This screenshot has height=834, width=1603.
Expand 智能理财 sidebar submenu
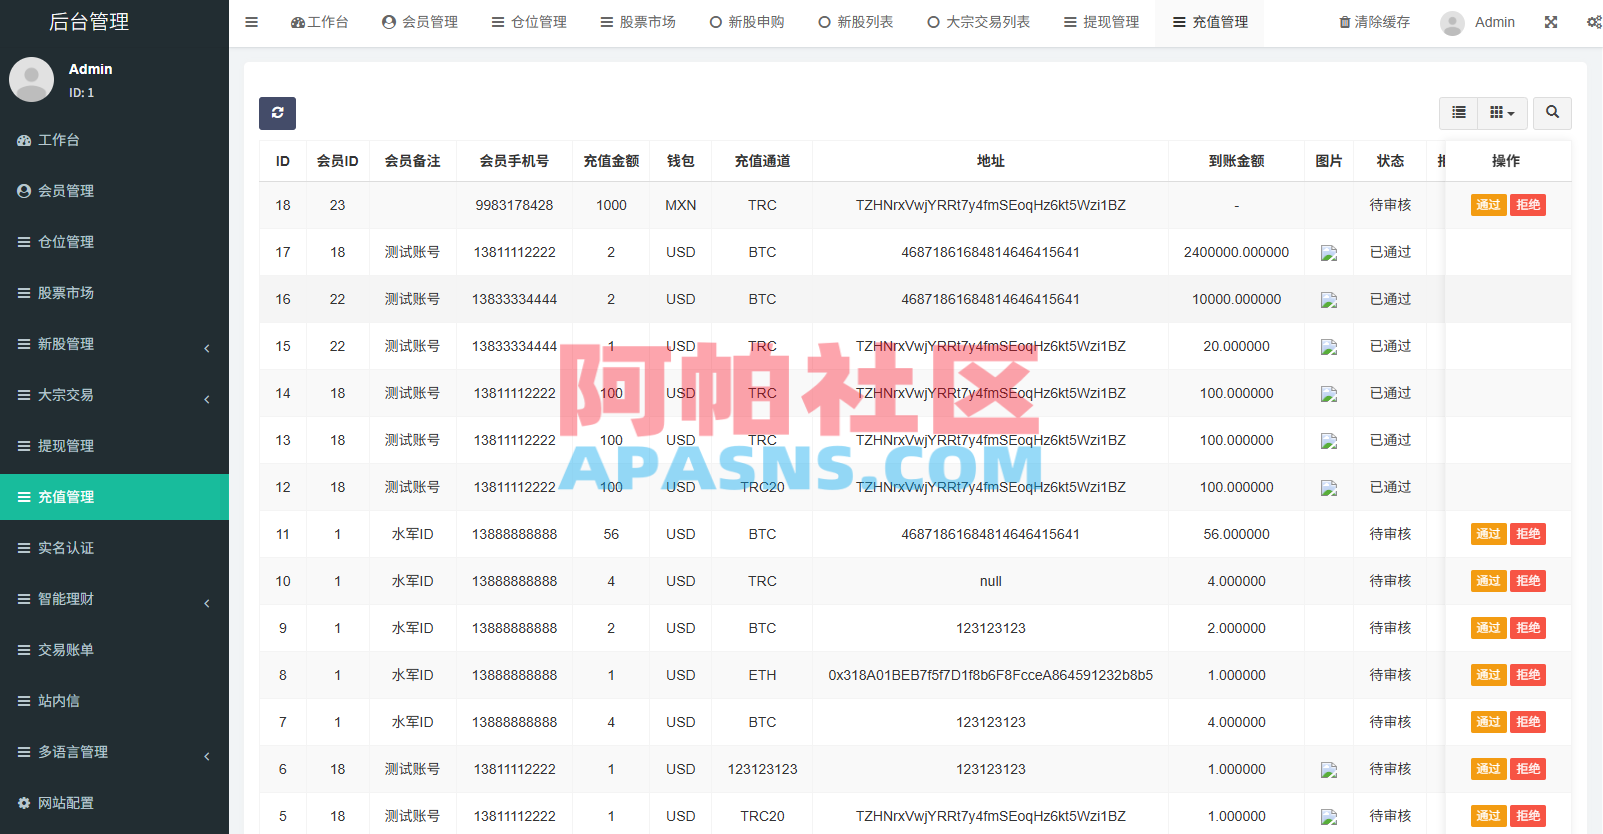click(114, 599)
